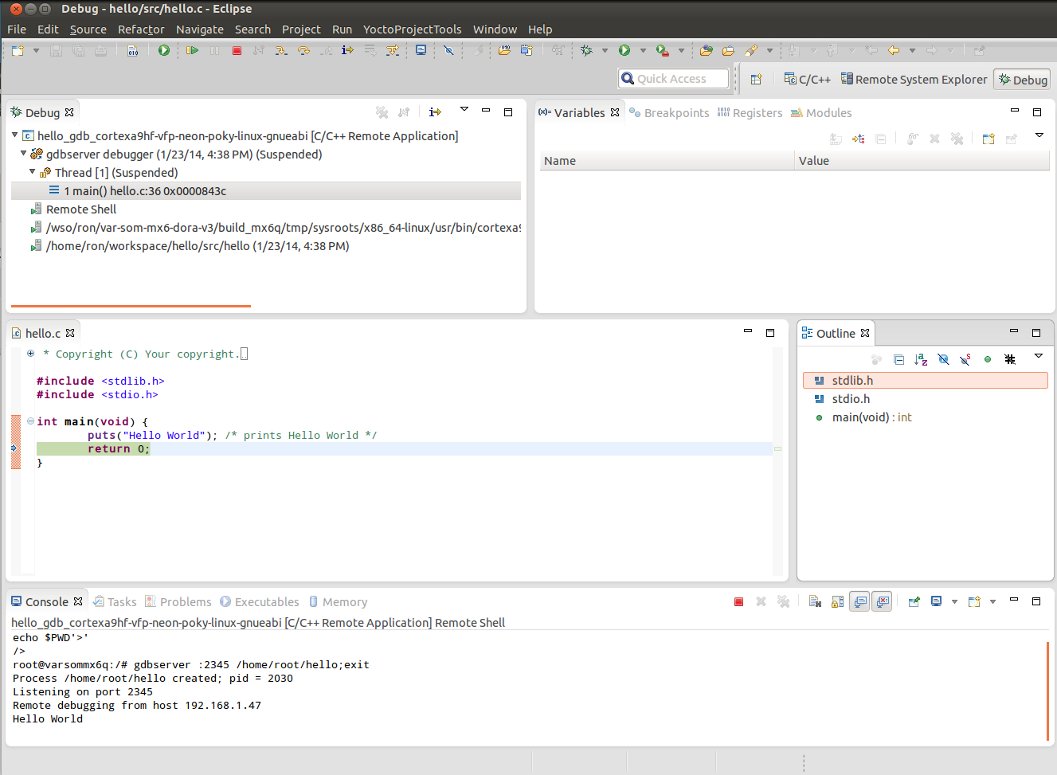Open the Remote System Explorer perspective

(914, 80)
